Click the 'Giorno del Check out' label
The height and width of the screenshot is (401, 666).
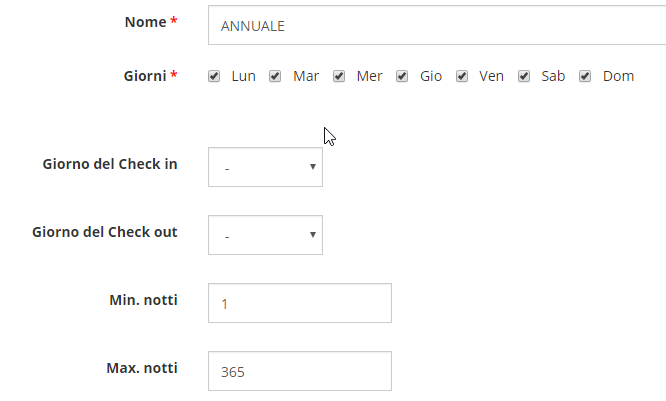tap(105, 231)
